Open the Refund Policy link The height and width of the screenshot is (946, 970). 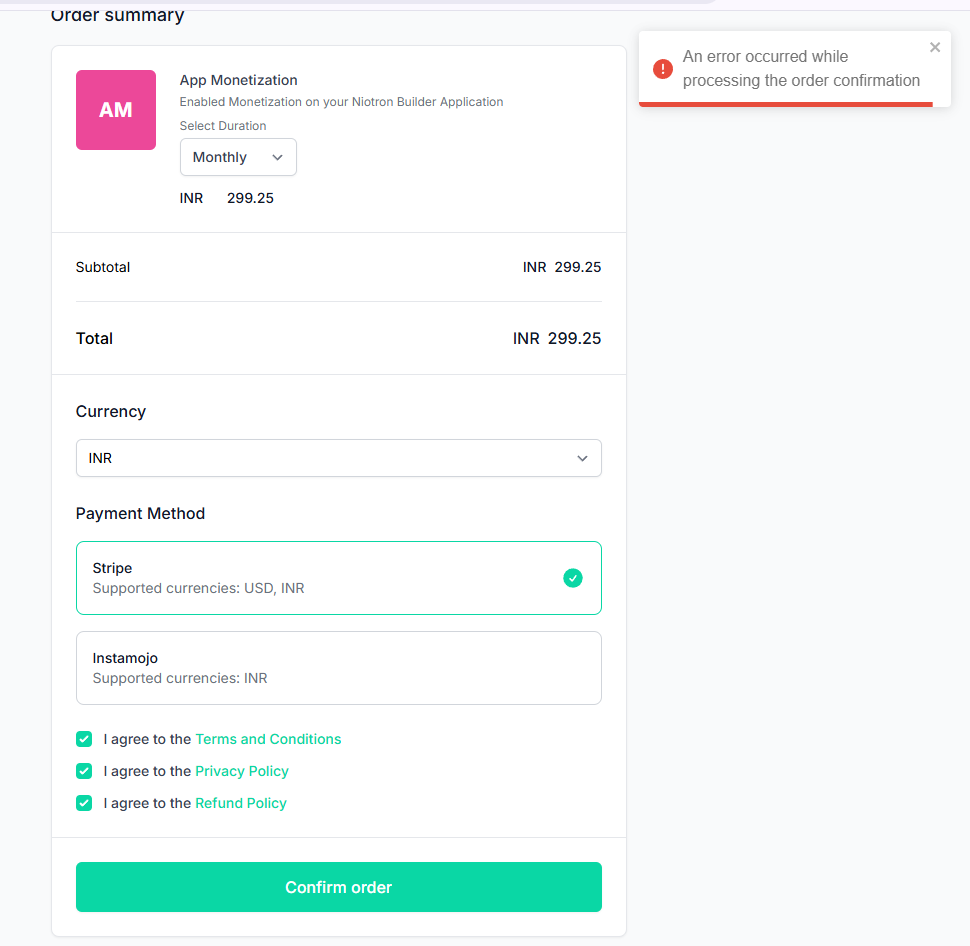(x=241, y=803)
